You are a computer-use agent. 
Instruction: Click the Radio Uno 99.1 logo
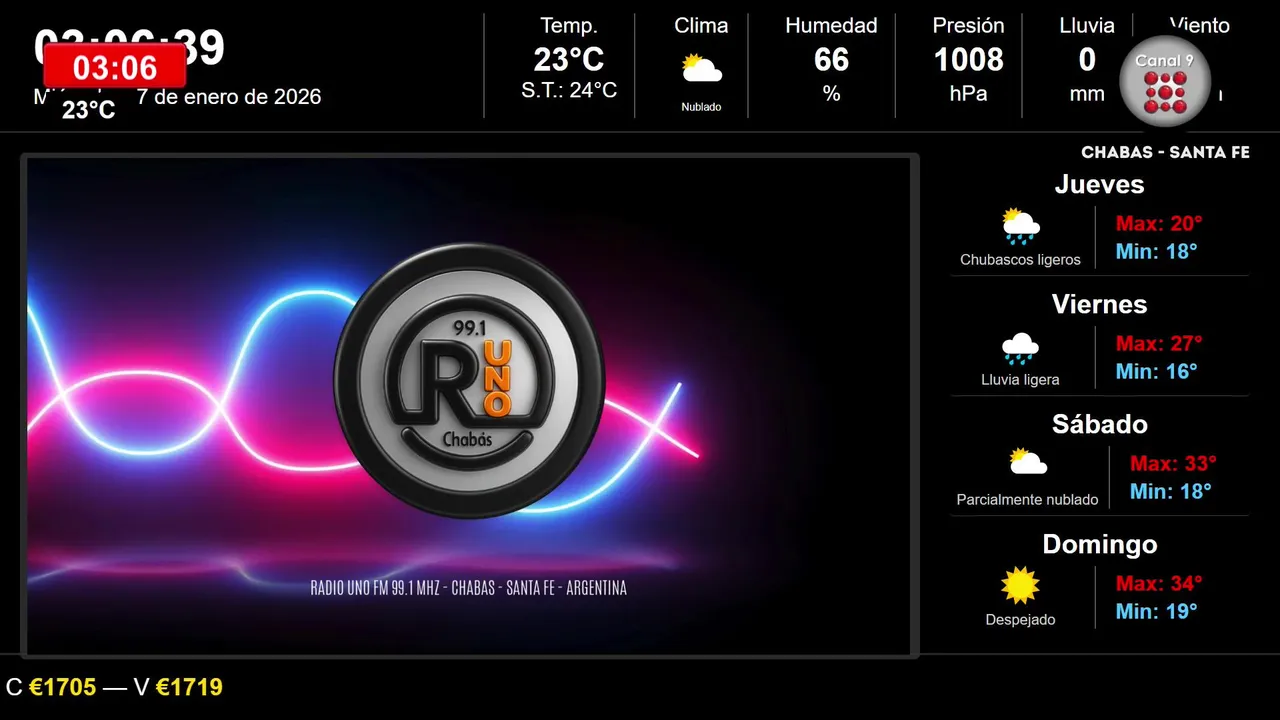point(469,381)
